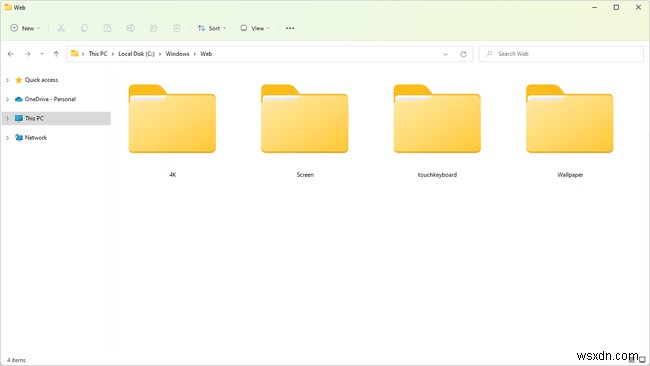Viewport: 650px width, 366px height.
Task: Open the New item dropdown
Action: click(25, 28)
